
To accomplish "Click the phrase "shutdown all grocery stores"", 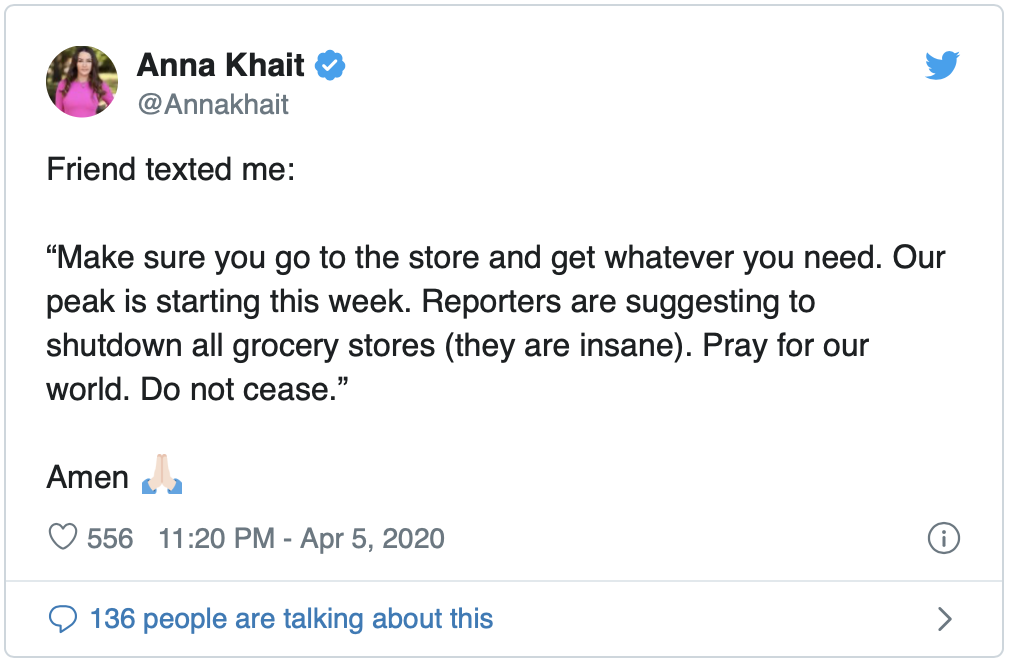I will [x=241, y=346].
